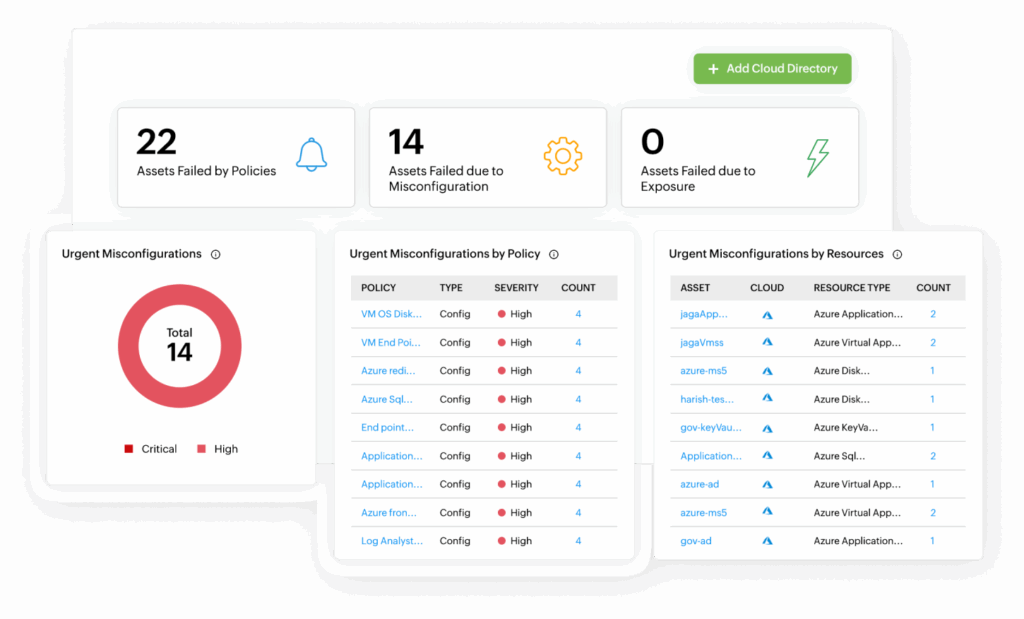Open the harish-tes... asset link
The width and height of the screenshot is (1024, 619).
tap(707, 399)
